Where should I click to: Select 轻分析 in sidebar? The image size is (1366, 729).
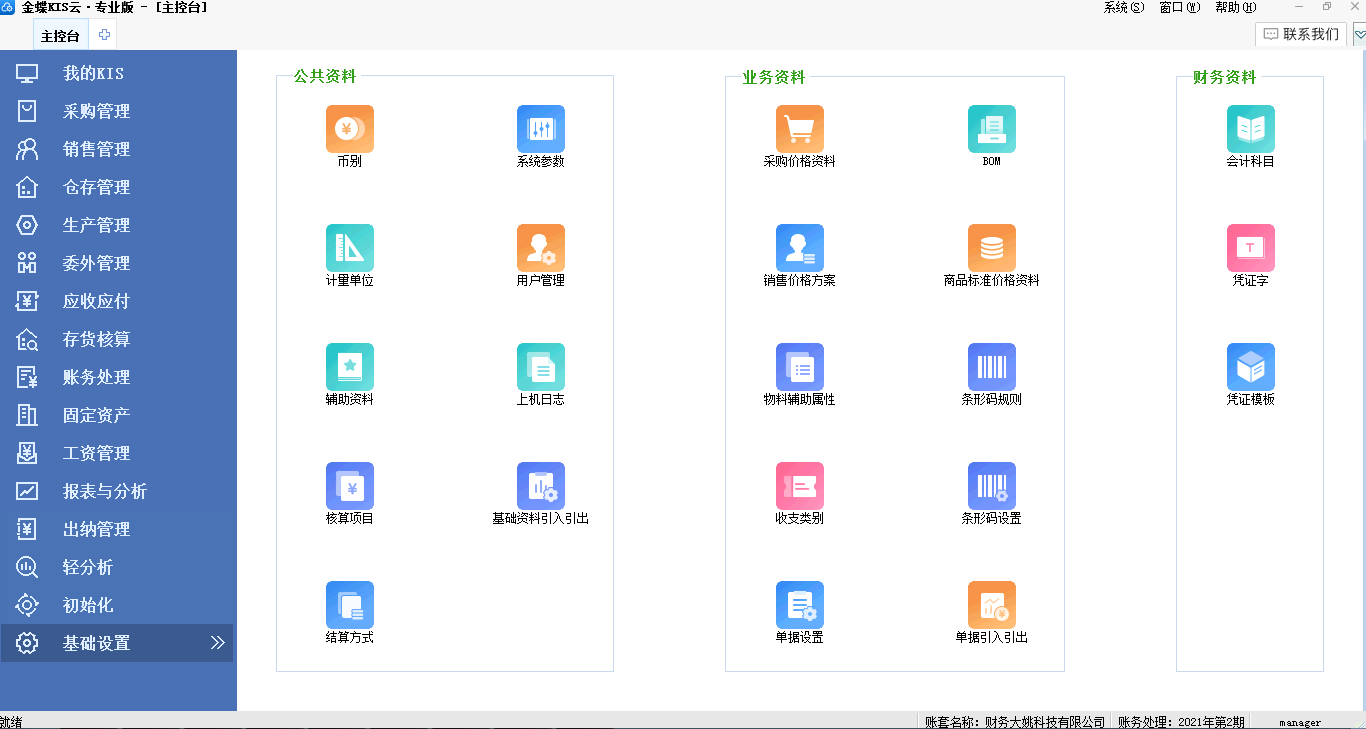[118, 567]
